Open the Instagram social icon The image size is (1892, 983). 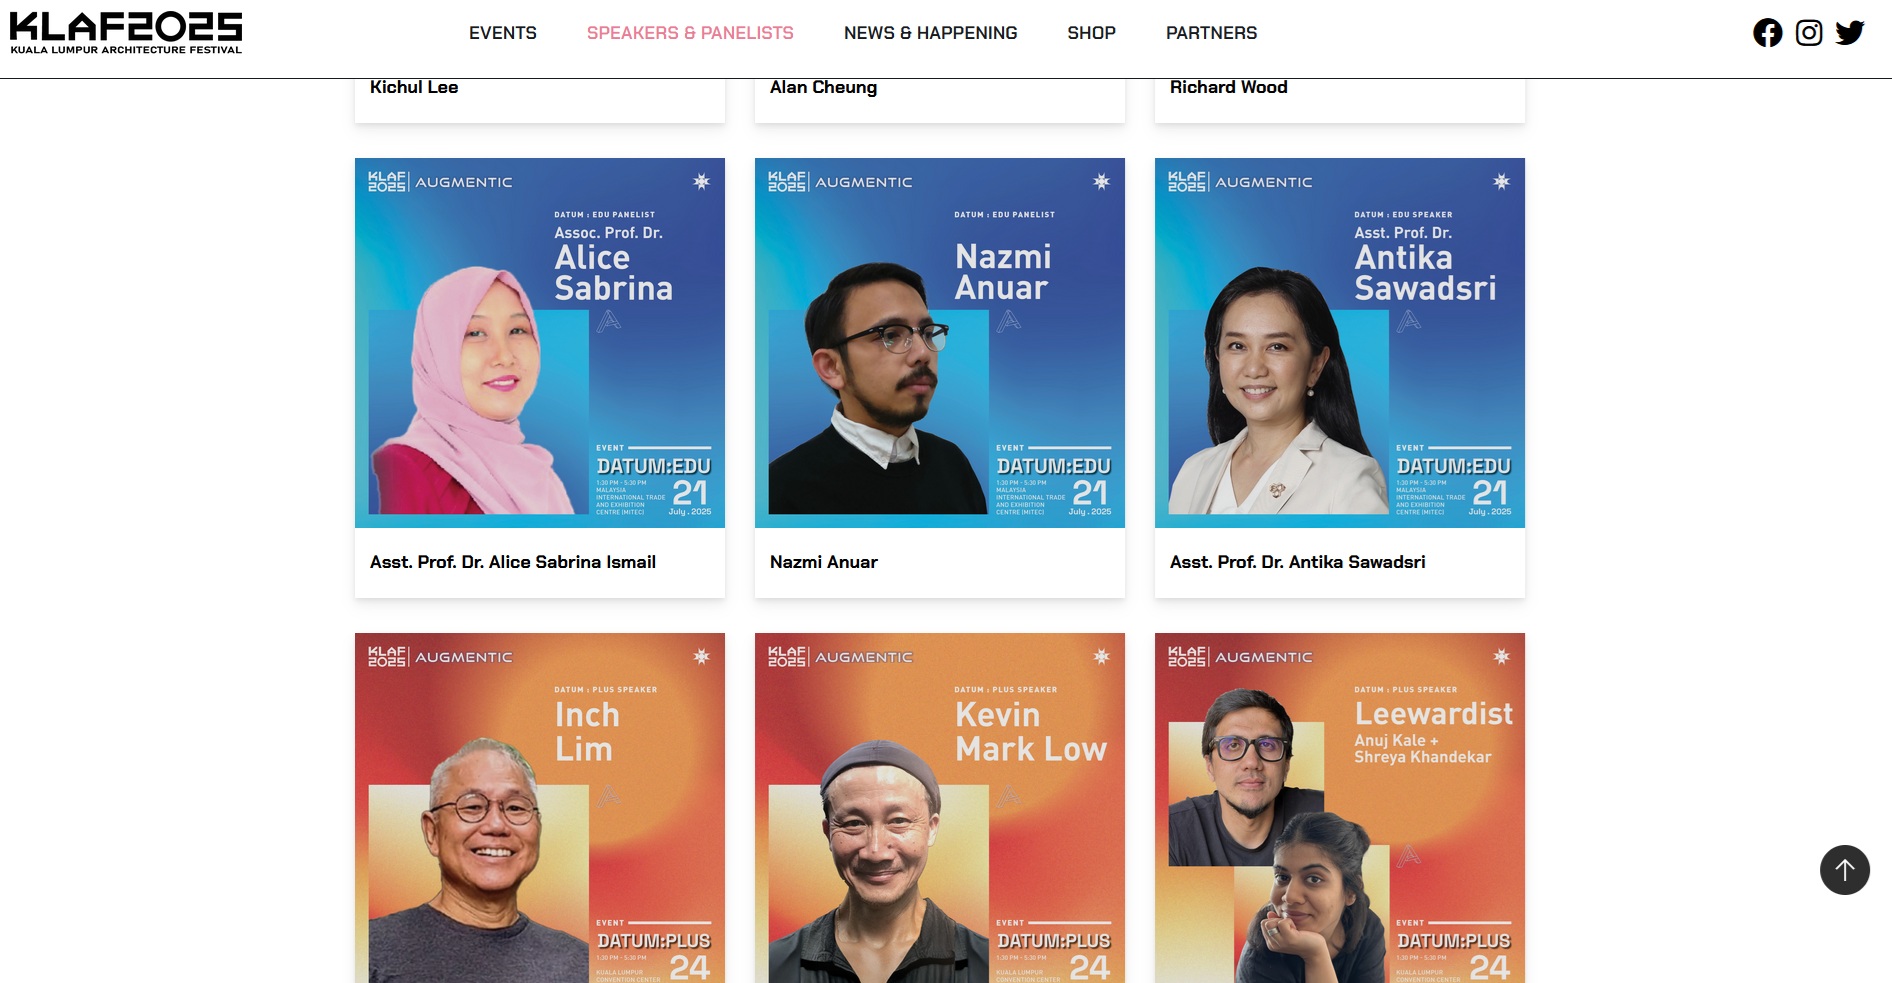pos(1808,33)
